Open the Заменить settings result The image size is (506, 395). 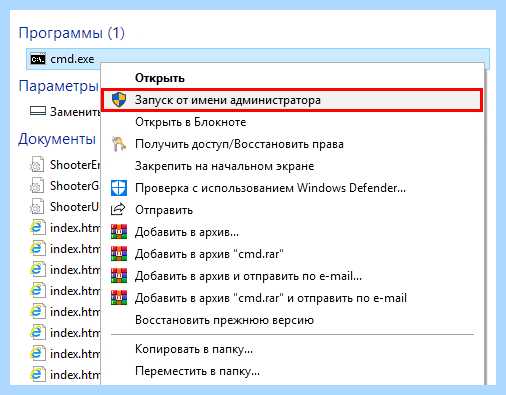[x=65, y=111]
